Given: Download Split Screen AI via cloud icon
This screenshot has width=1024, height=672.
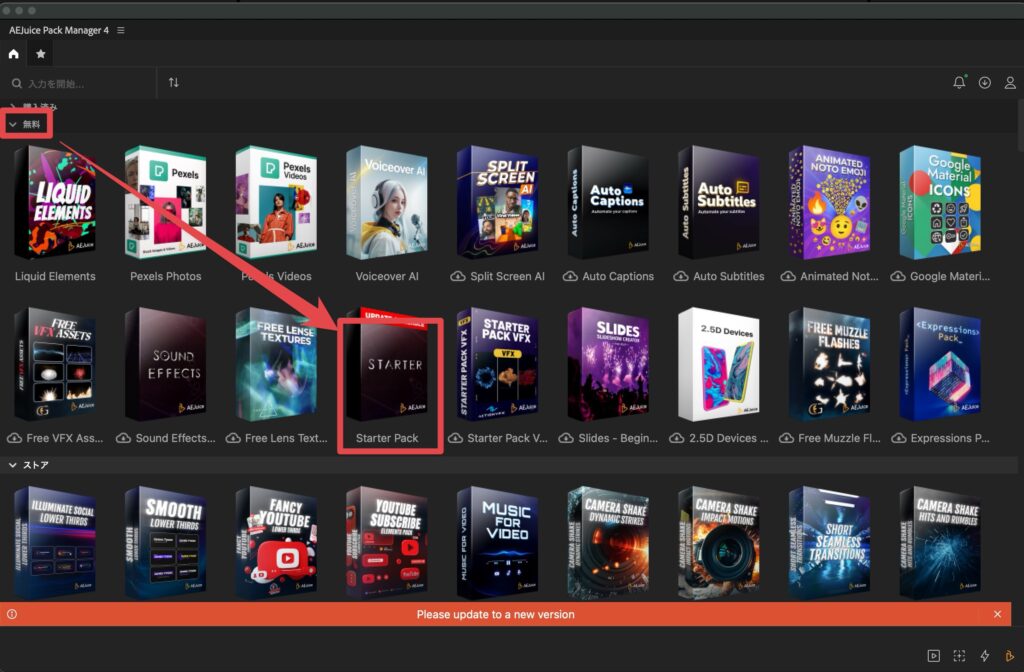Looking at the screenshot, I should click(458, 276).
